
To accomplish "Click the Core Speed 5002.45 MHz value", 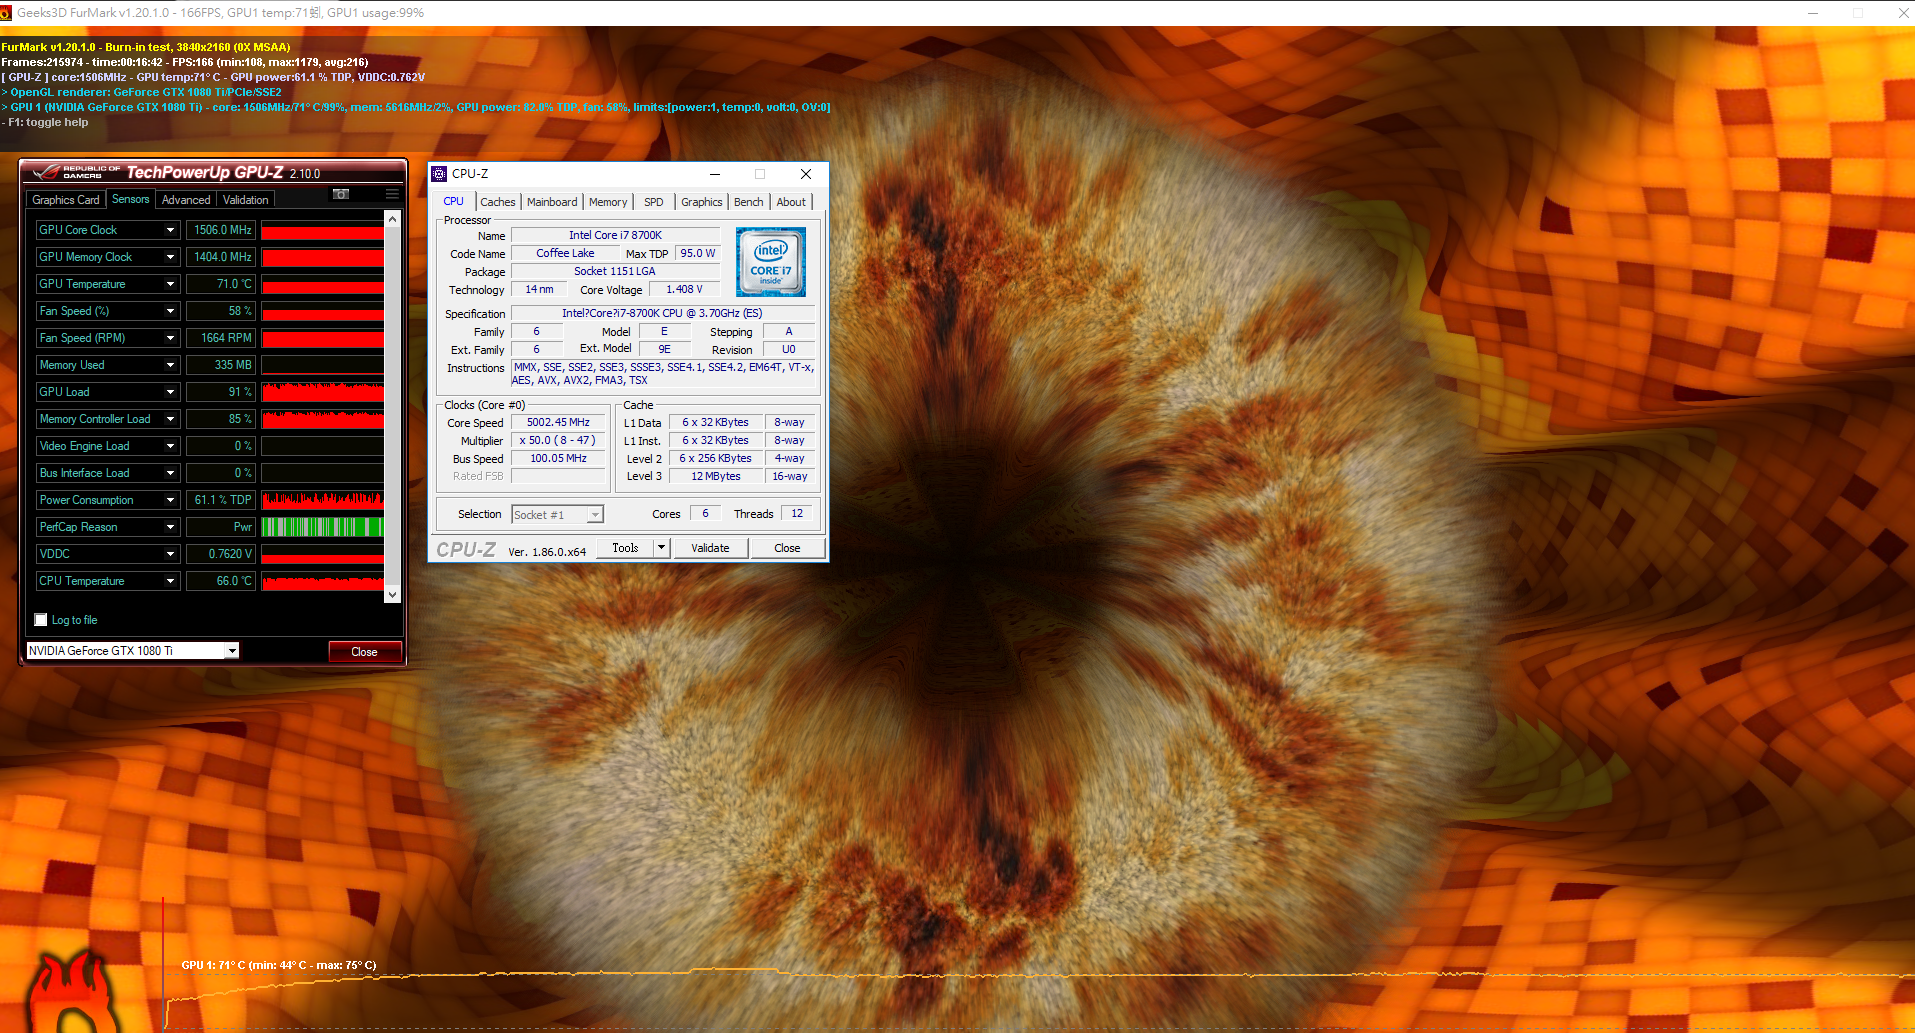I will click(558, 423).
